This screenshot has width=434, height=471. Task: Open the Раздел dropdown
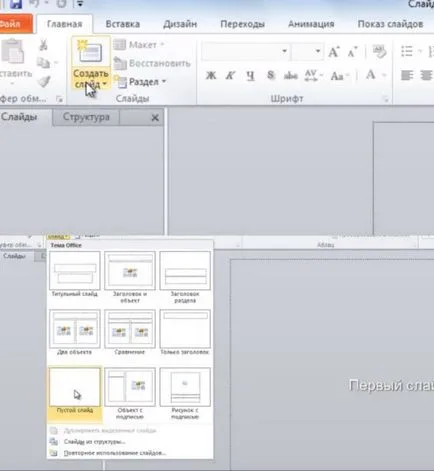point(141,82)
